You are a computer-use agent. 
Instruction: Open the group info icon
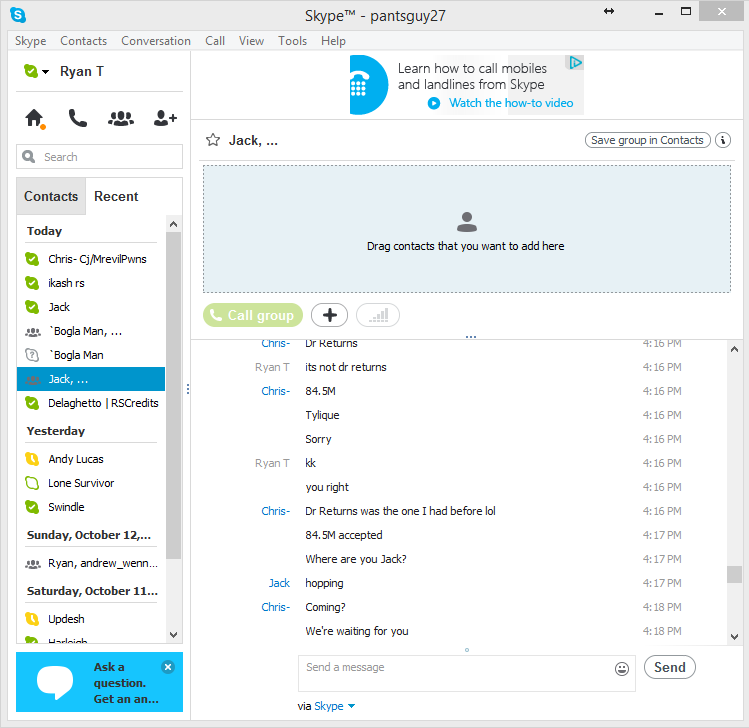click(723, 140)
